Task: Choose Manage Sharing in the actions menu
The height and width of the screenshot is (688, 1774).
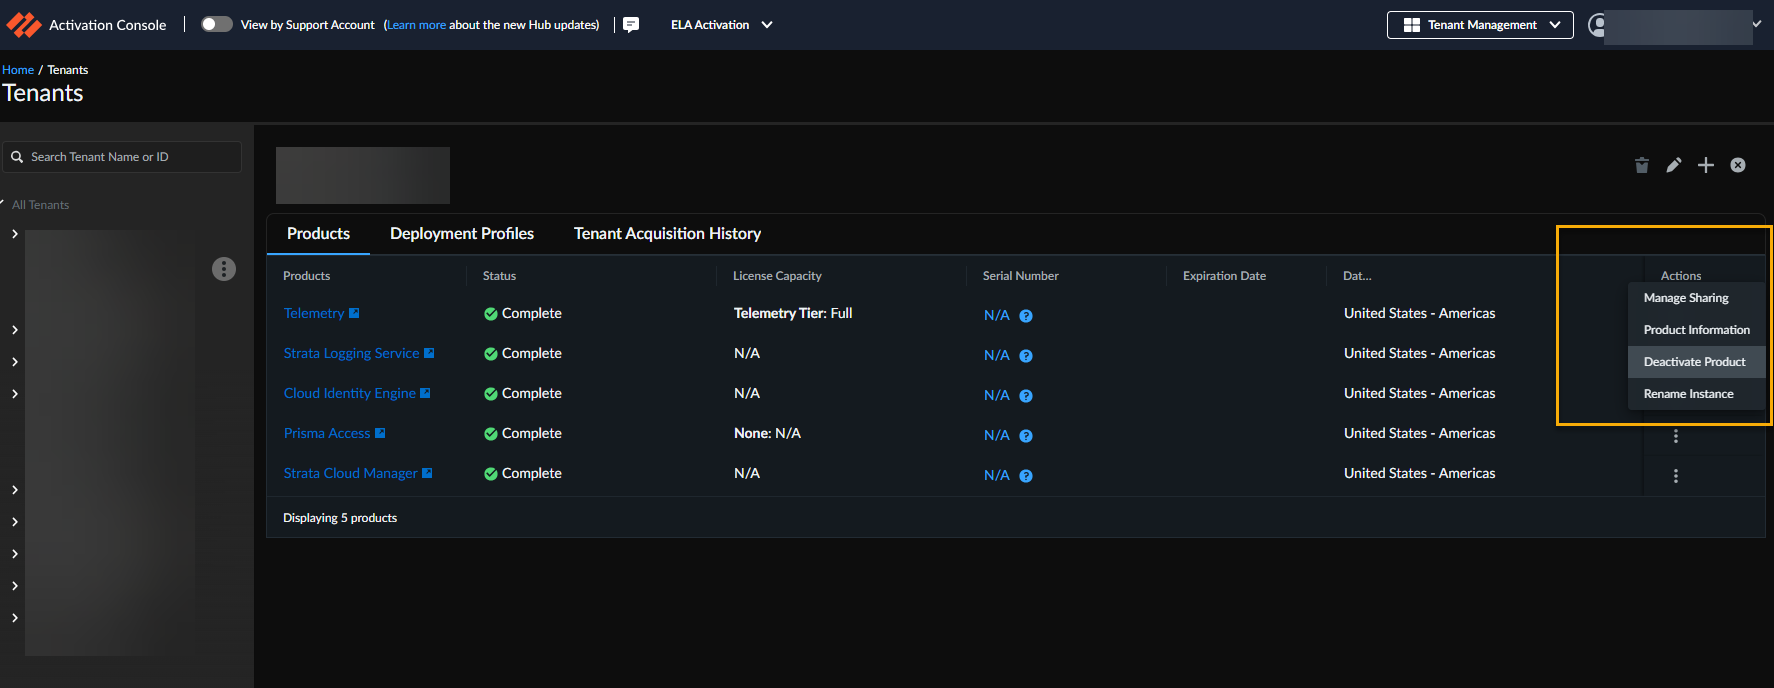Action: pyautogui.click(x=1686, y=298)
